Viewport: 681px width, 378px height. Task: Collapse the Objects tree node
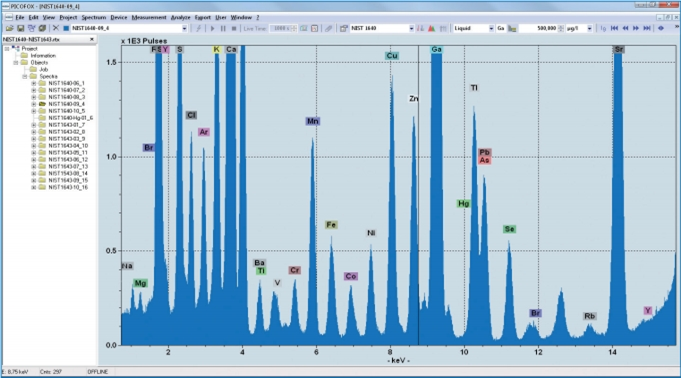click(x=16, y=63)
